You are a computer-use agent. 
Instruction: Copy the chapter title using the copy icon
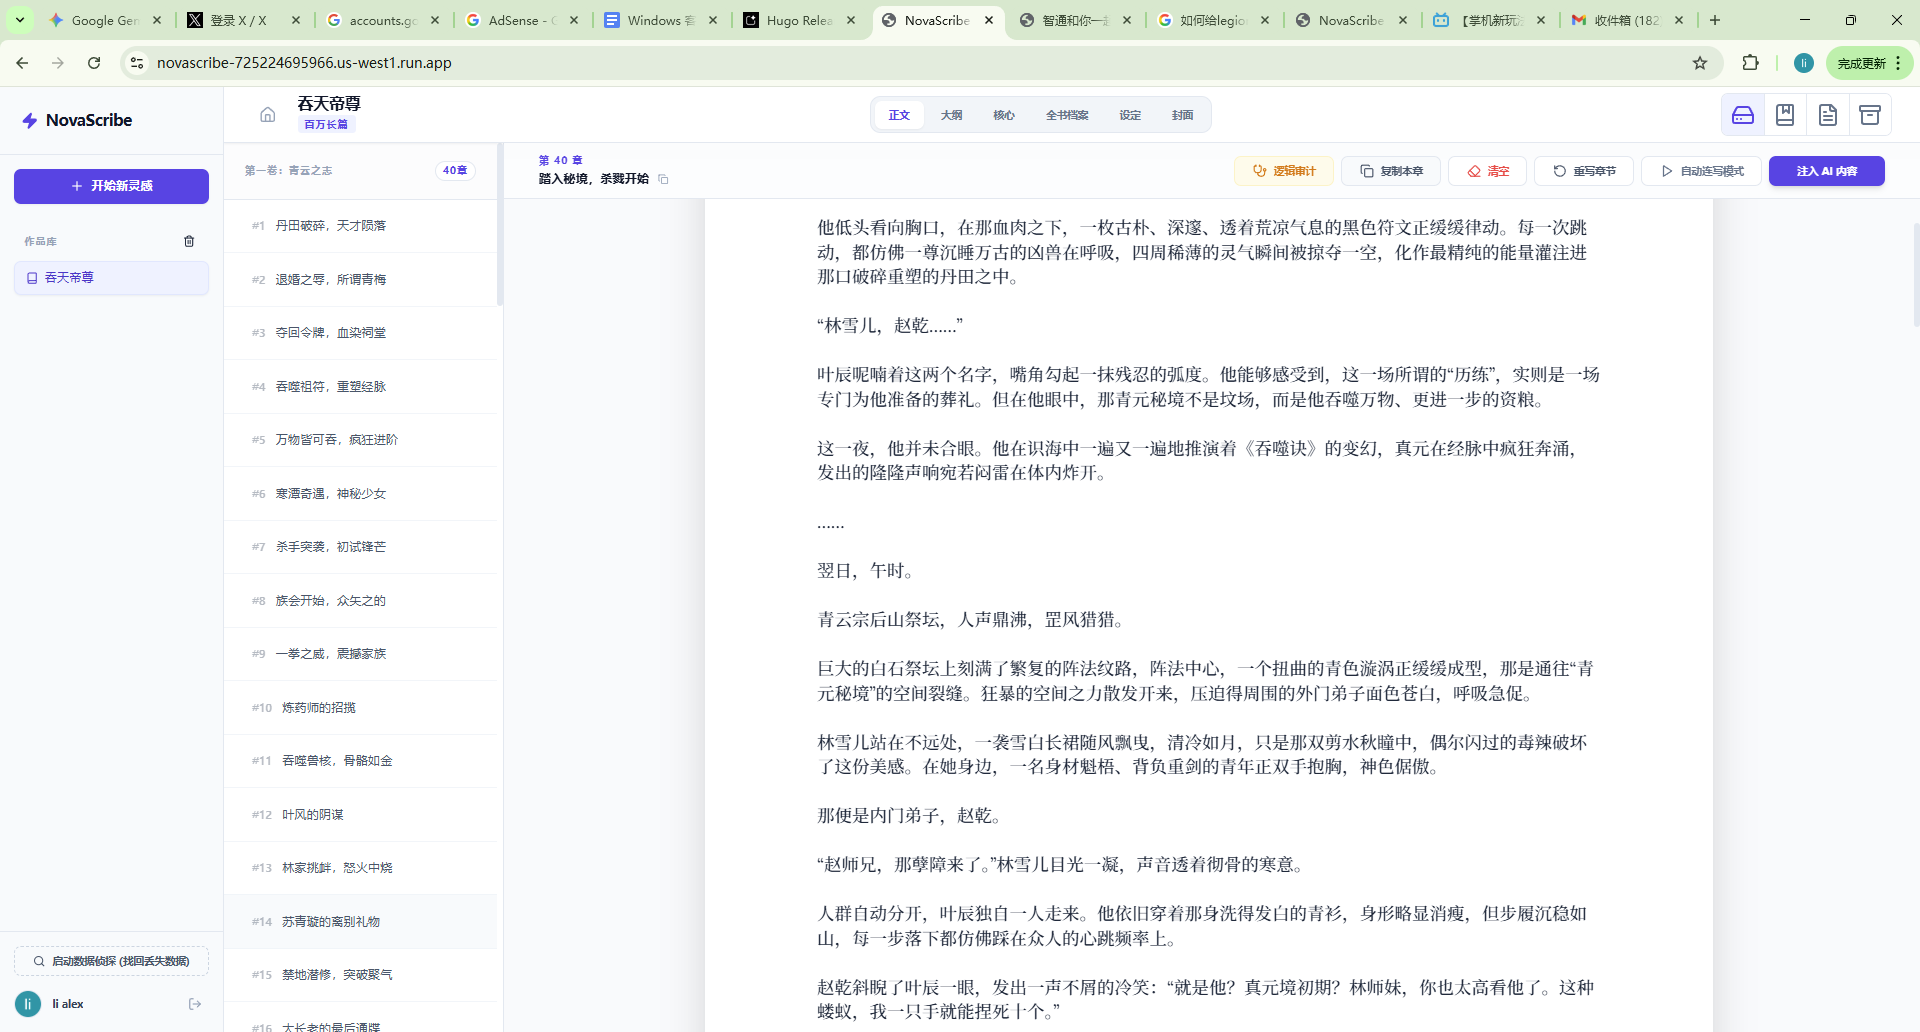[x=662, y=179]
